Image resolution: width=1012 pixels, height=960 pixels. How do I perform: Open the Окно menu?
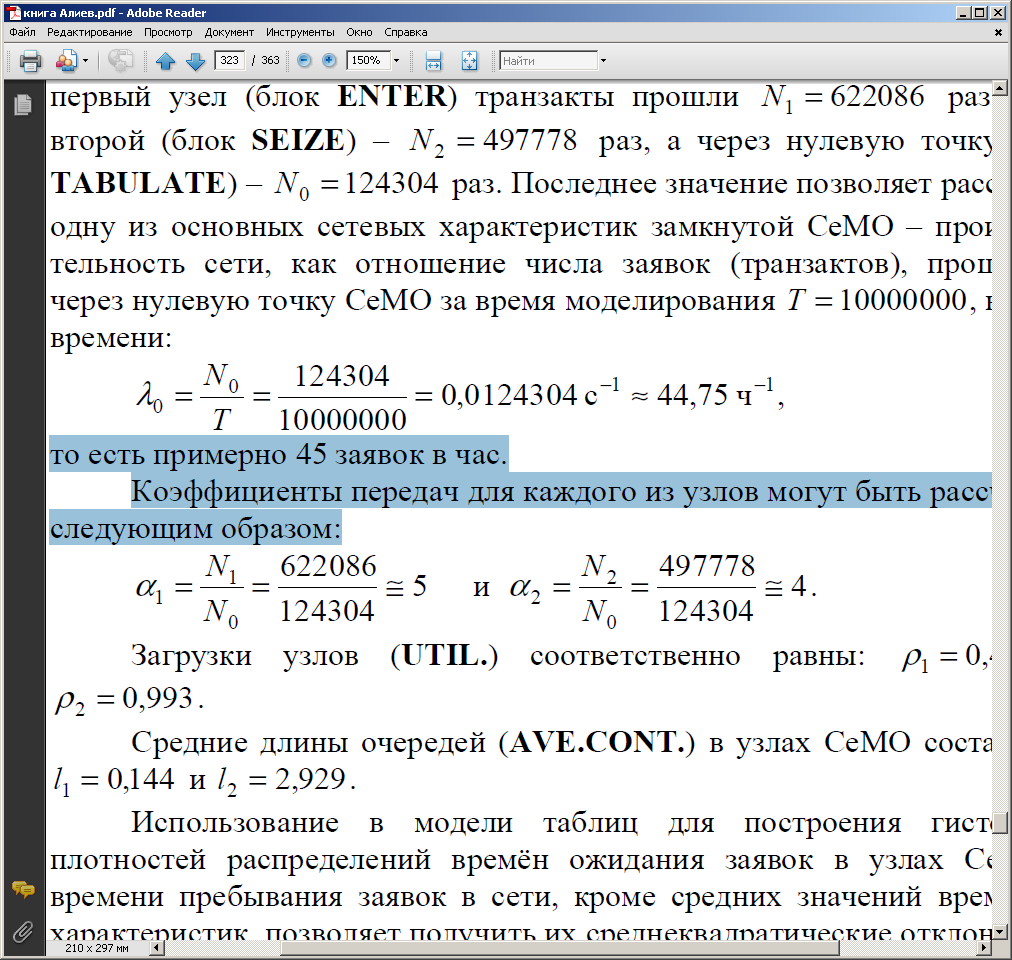click(359, 32)
